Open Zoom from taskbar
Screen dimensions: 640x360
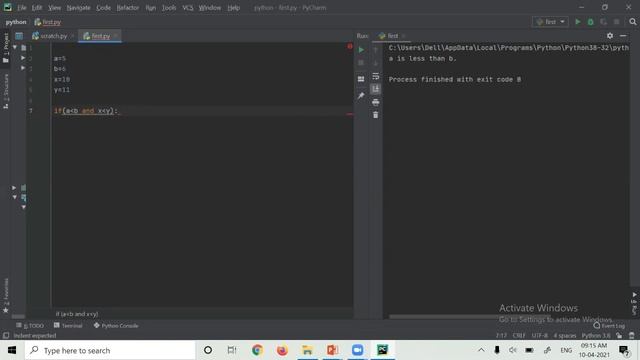358,350
